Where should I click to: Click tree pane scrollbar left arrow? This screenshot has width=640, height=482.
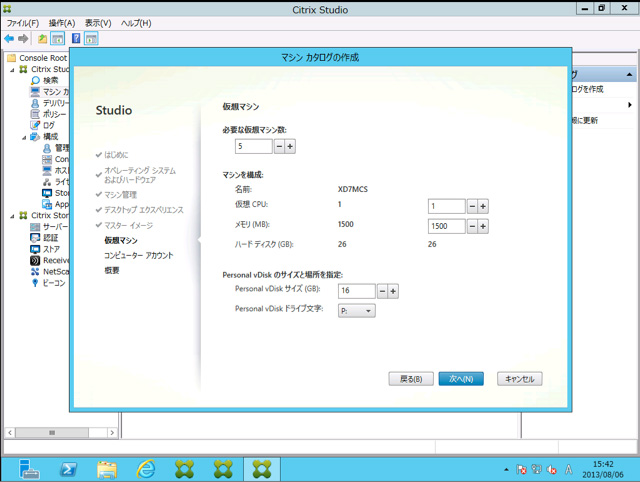(10, 433)
